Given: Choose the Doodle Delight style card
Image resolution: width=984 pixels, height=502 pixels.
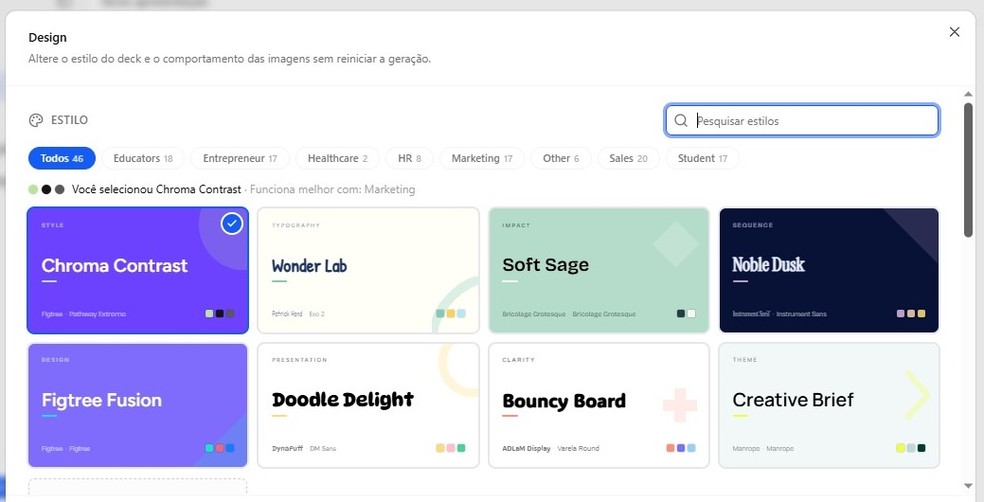Looking at the screenshot, I should [x=368, y=405].
